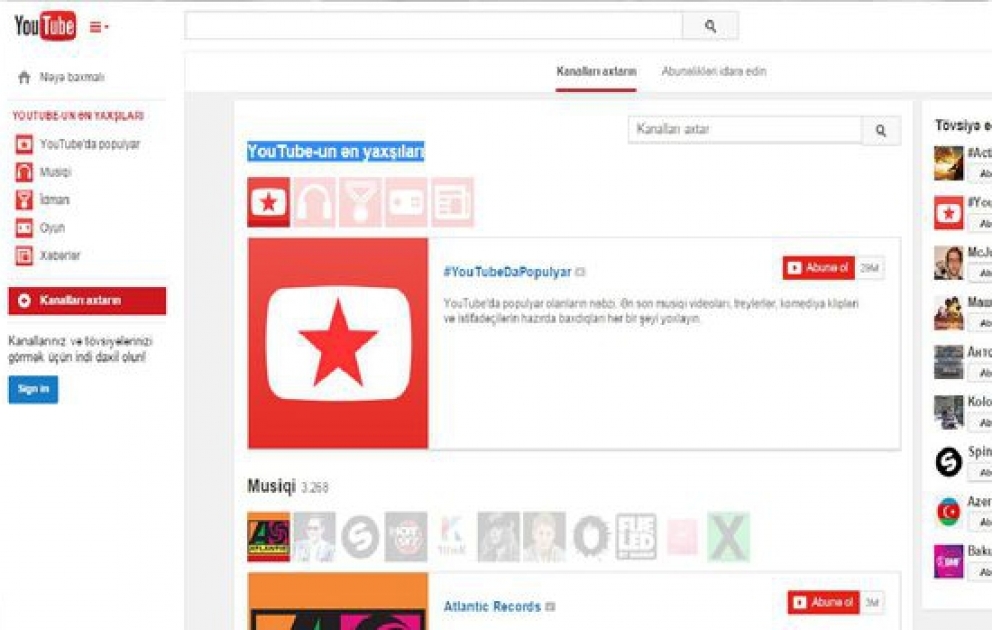Click the top search magnifier button
The width and height of the screenshot is (992, 630).
[710, 26]
